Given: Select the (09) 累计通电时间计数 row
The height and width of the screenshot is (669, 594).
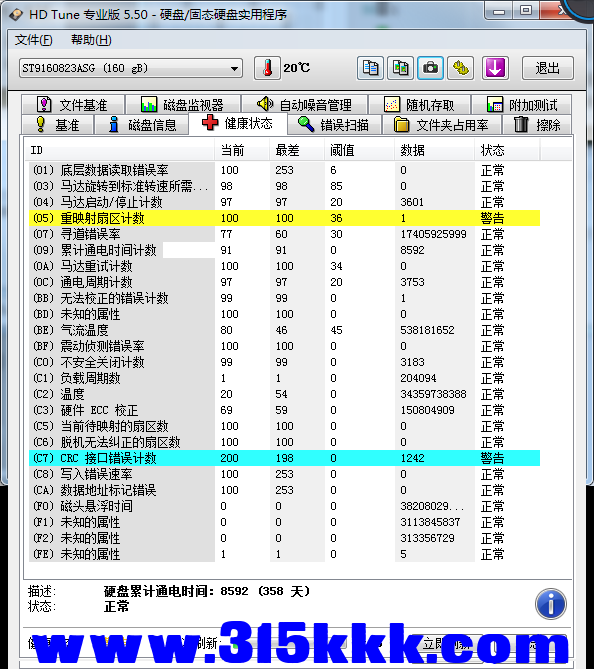Looking at the screenshot, I should 284,250.
